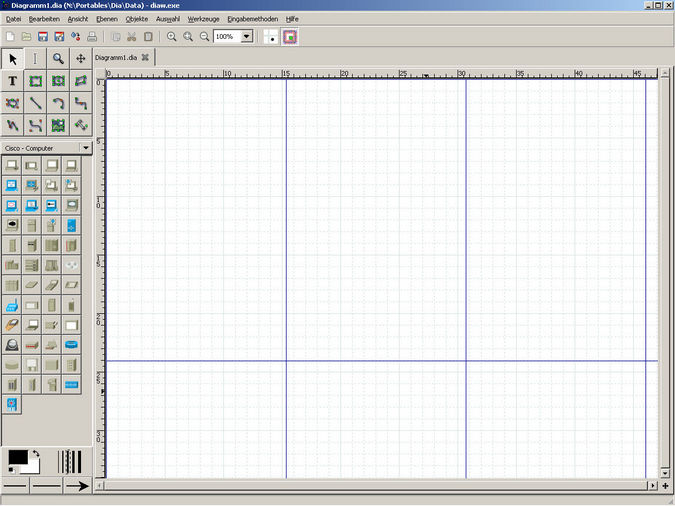Open the end arrow style selector
Image resolution: width=675 pixels, height=506 pixels.
point(76,486)
